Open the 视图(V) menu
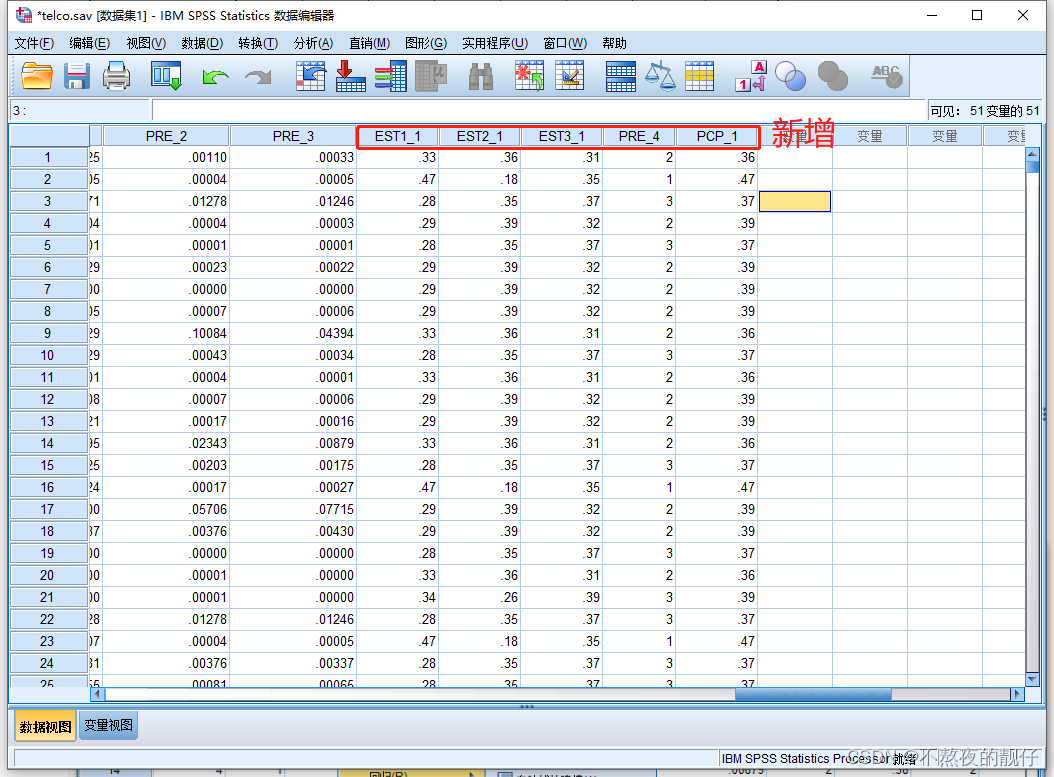This screenshot has height=777, width=1054. point(146,43)
